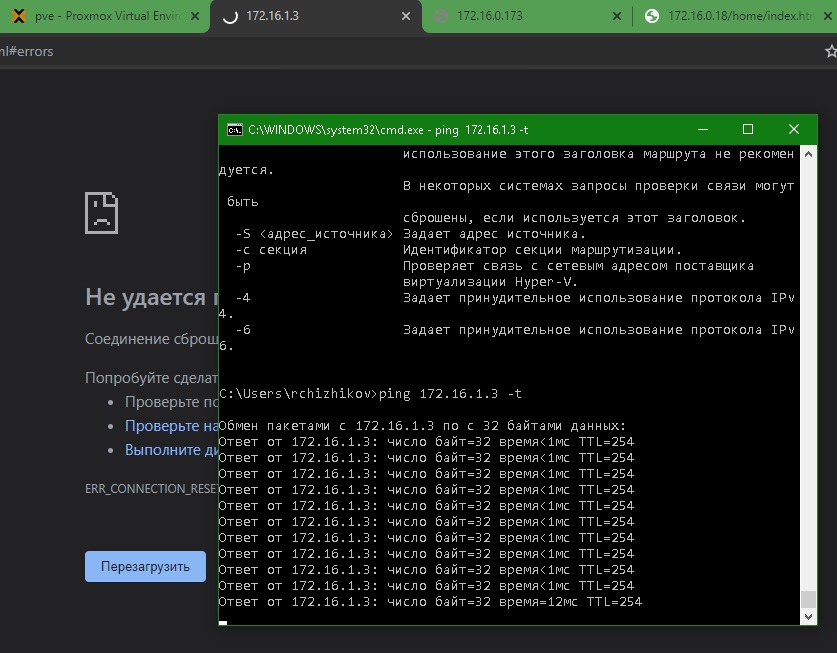Screen dimensions: 837x653
Task: Maximize the cmd.exe ping window
Action: coord(748,129)
